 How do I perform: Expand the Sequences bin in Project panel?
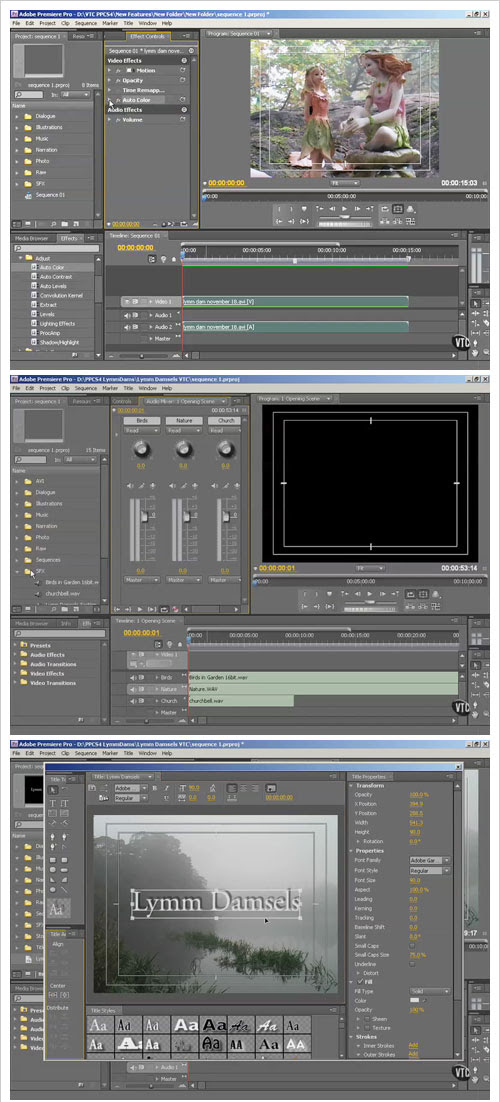[x=18, y=560]
